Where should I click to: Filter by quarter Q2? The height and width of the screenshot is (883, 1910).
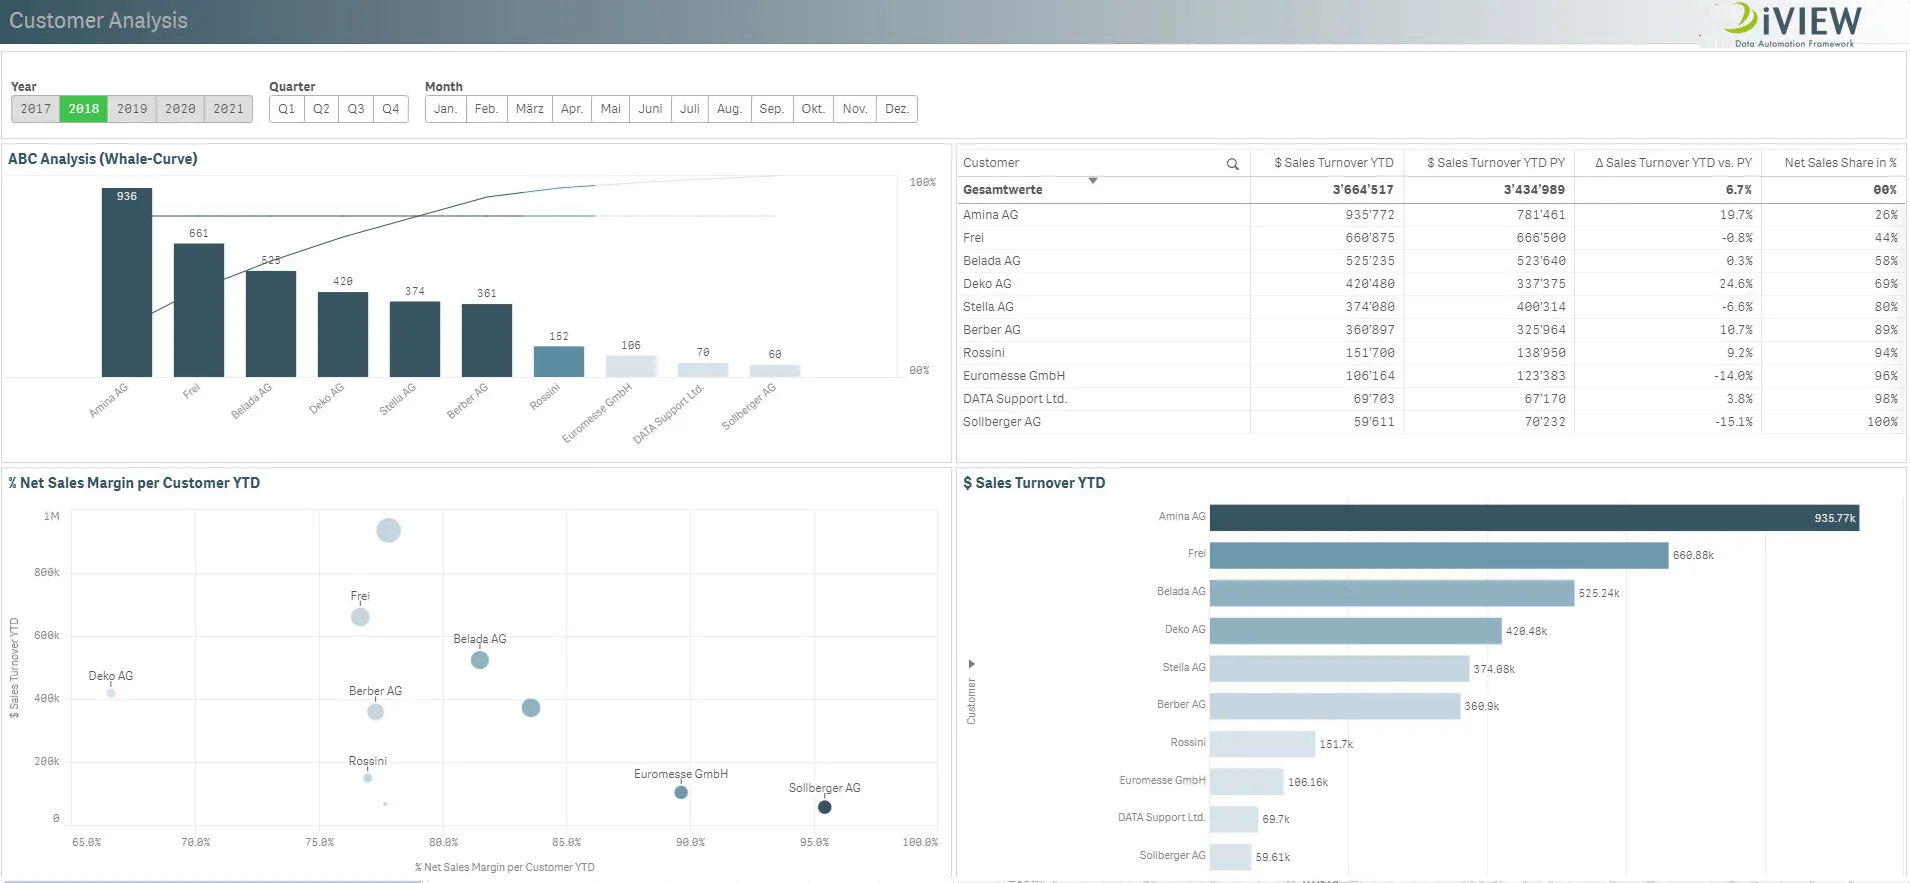pyautogui.click(x=321, y=109)
